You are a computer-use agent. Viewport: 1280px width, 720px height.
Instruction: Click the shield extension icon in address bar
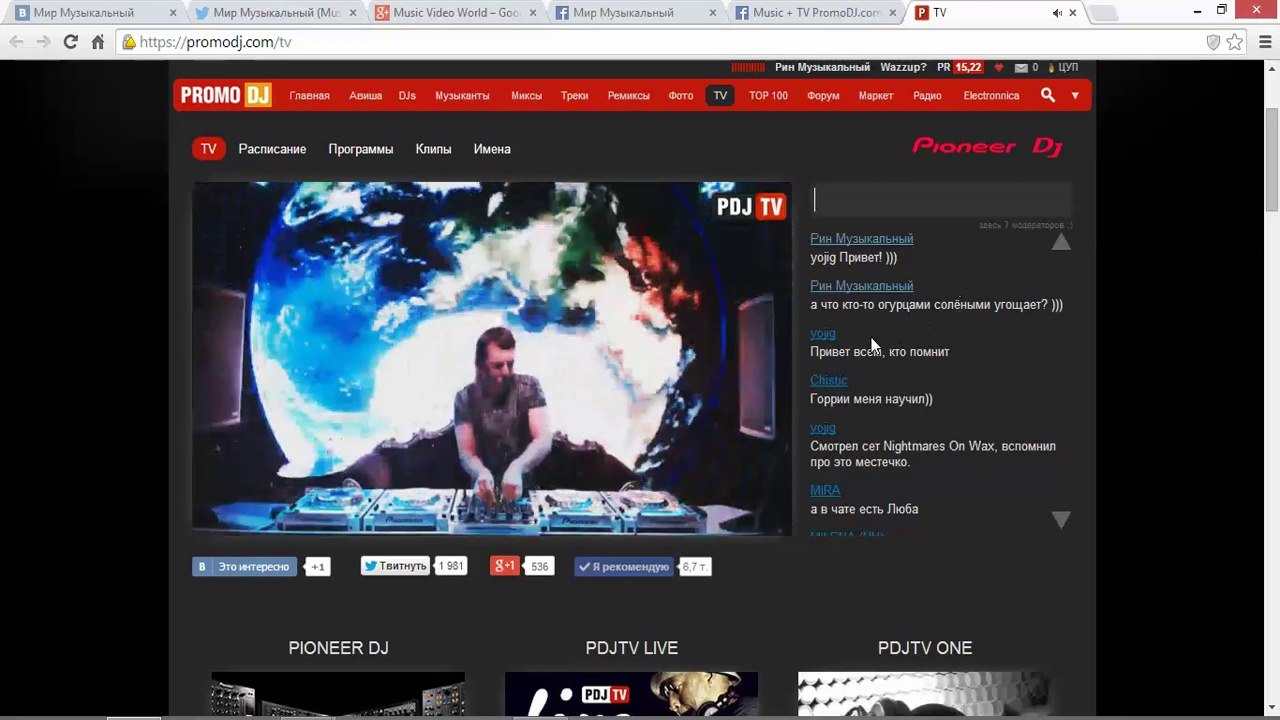[x=1213, y=42]
